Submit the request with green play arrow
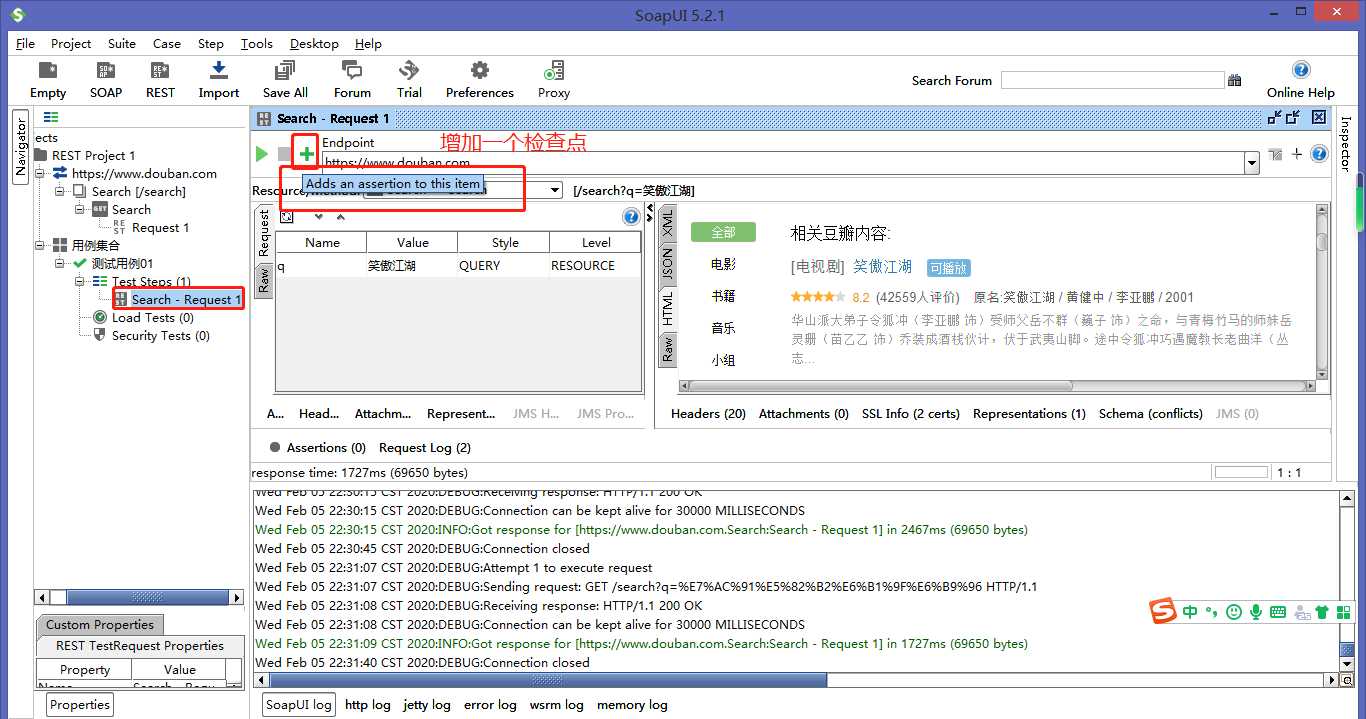 coord(261,154)
